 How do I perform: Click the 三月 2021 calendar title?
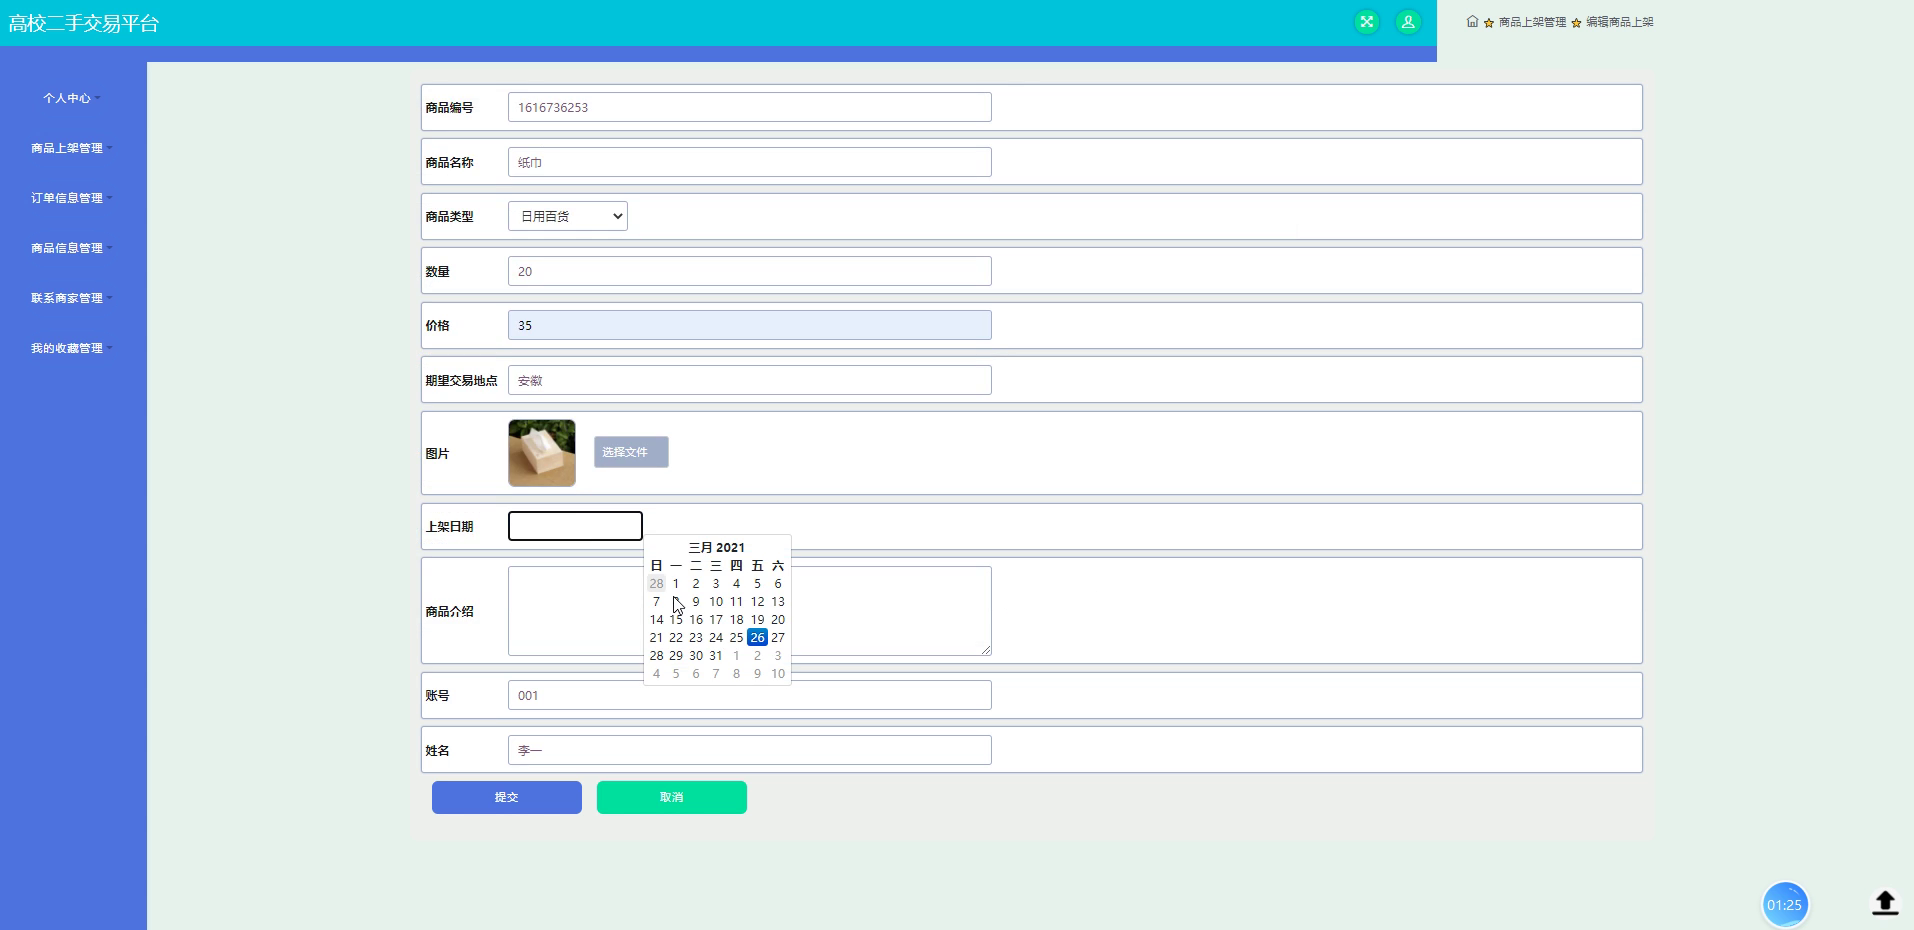click(717, 547)
